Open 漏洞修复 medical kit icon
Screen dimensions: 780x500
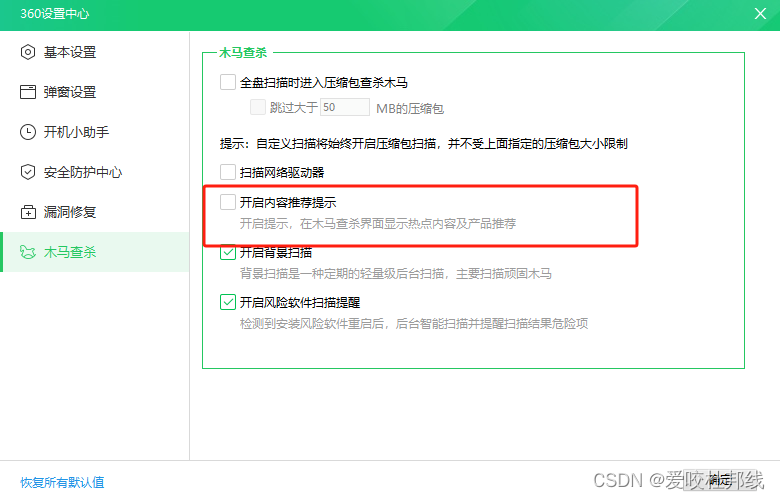coord(28,212)
